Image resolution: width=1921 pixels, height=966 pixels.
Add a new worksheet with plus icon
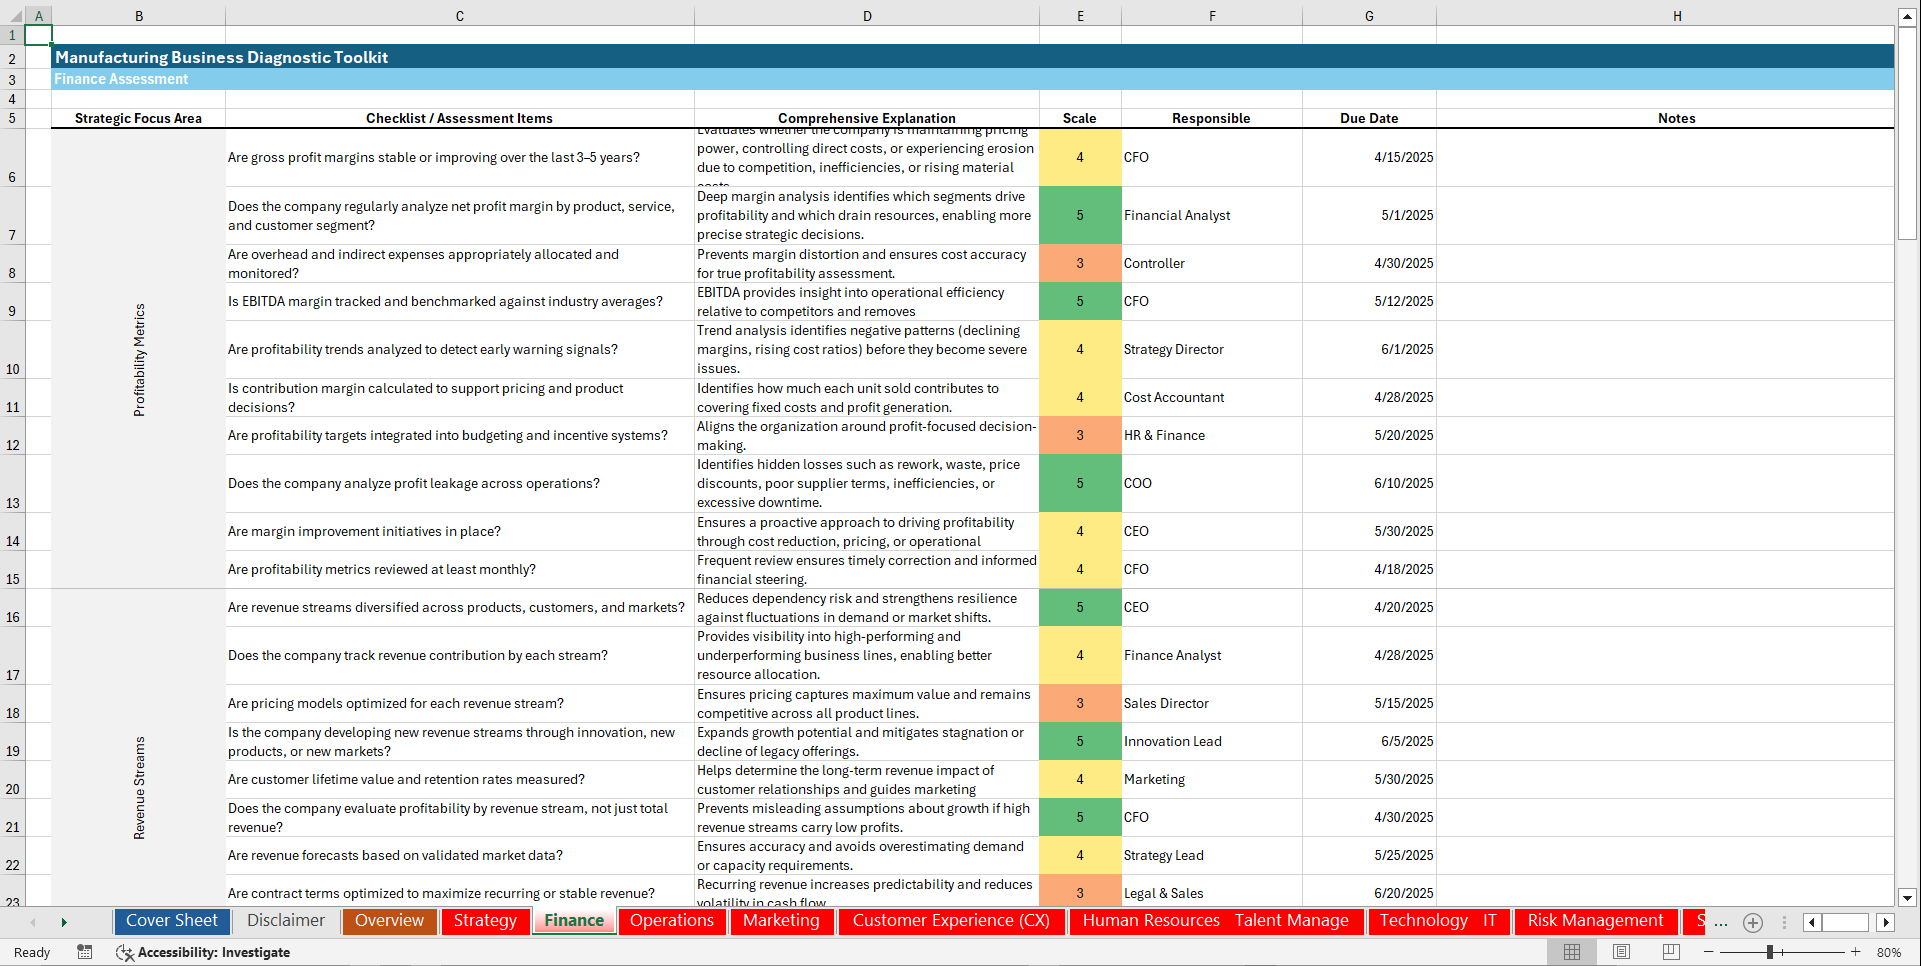[x=1752, y=922]
